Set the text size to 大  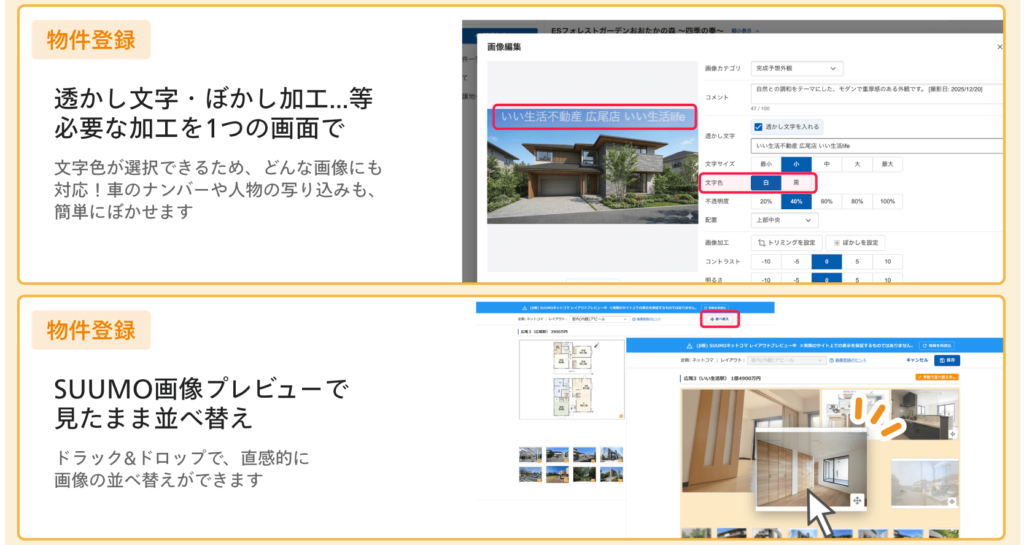click(856, 164)
